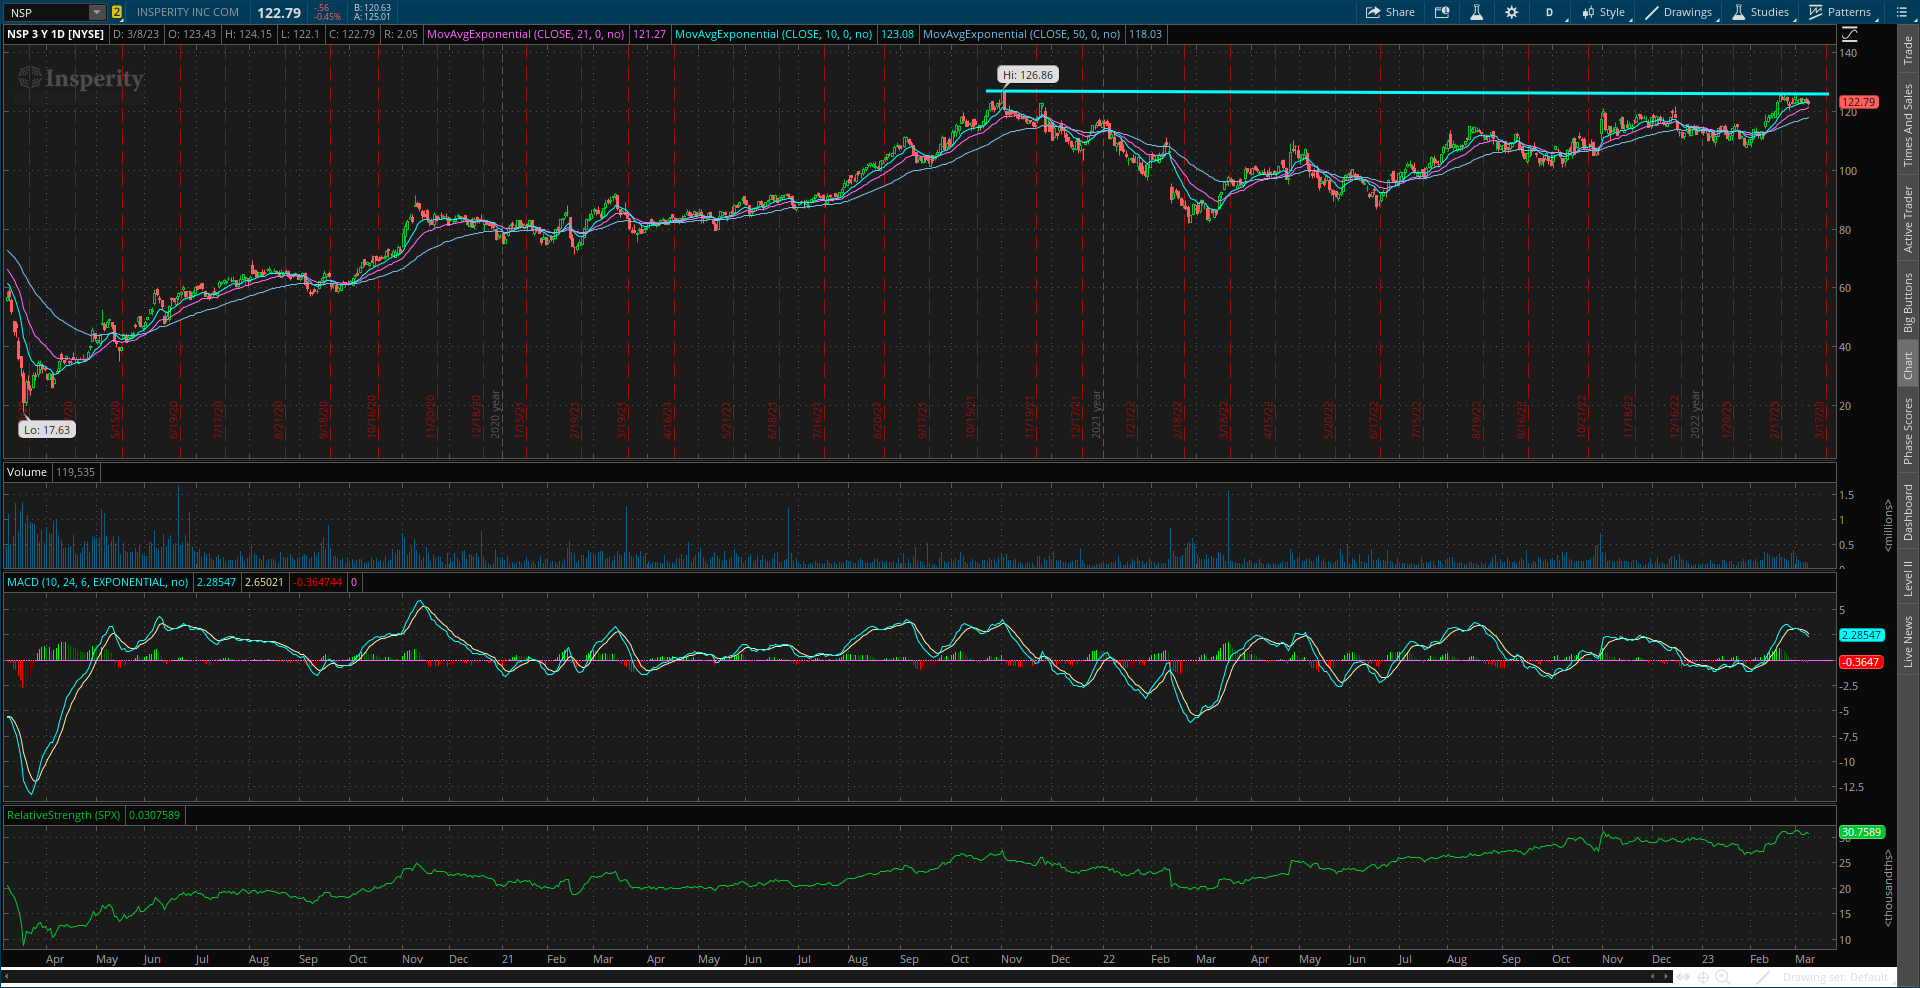Viewport: 1920px width, 988px height.
Task: Click the scroll-right arrow on time axis bar
Action: coord(1666,976)
